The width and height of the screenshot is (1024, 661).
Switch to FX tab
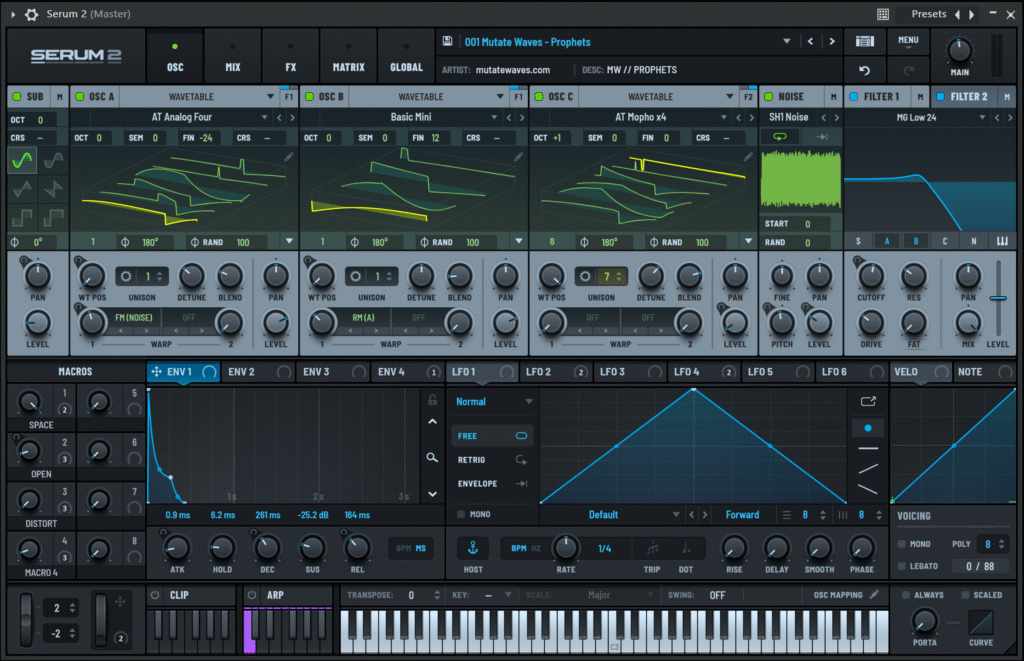[x=290, y=57]
